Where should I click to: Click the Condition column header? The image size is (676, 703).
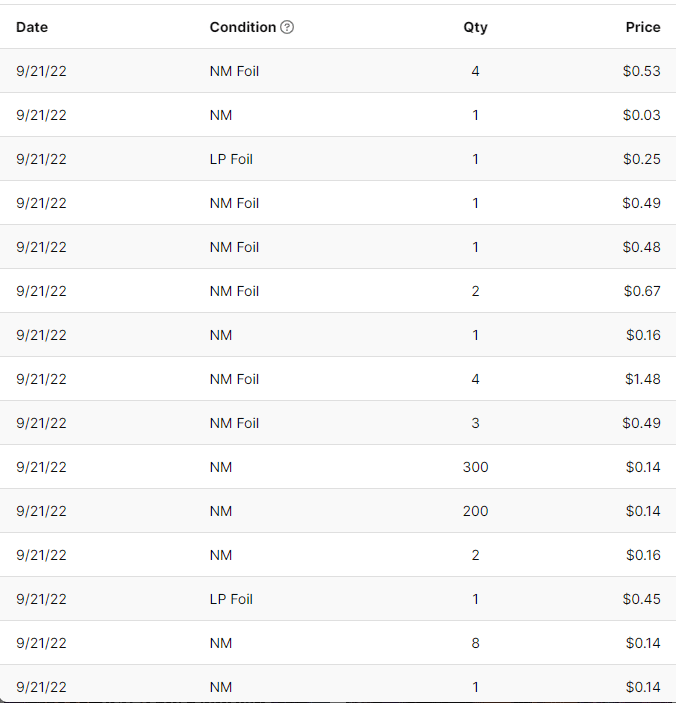(x=243, y=27)
